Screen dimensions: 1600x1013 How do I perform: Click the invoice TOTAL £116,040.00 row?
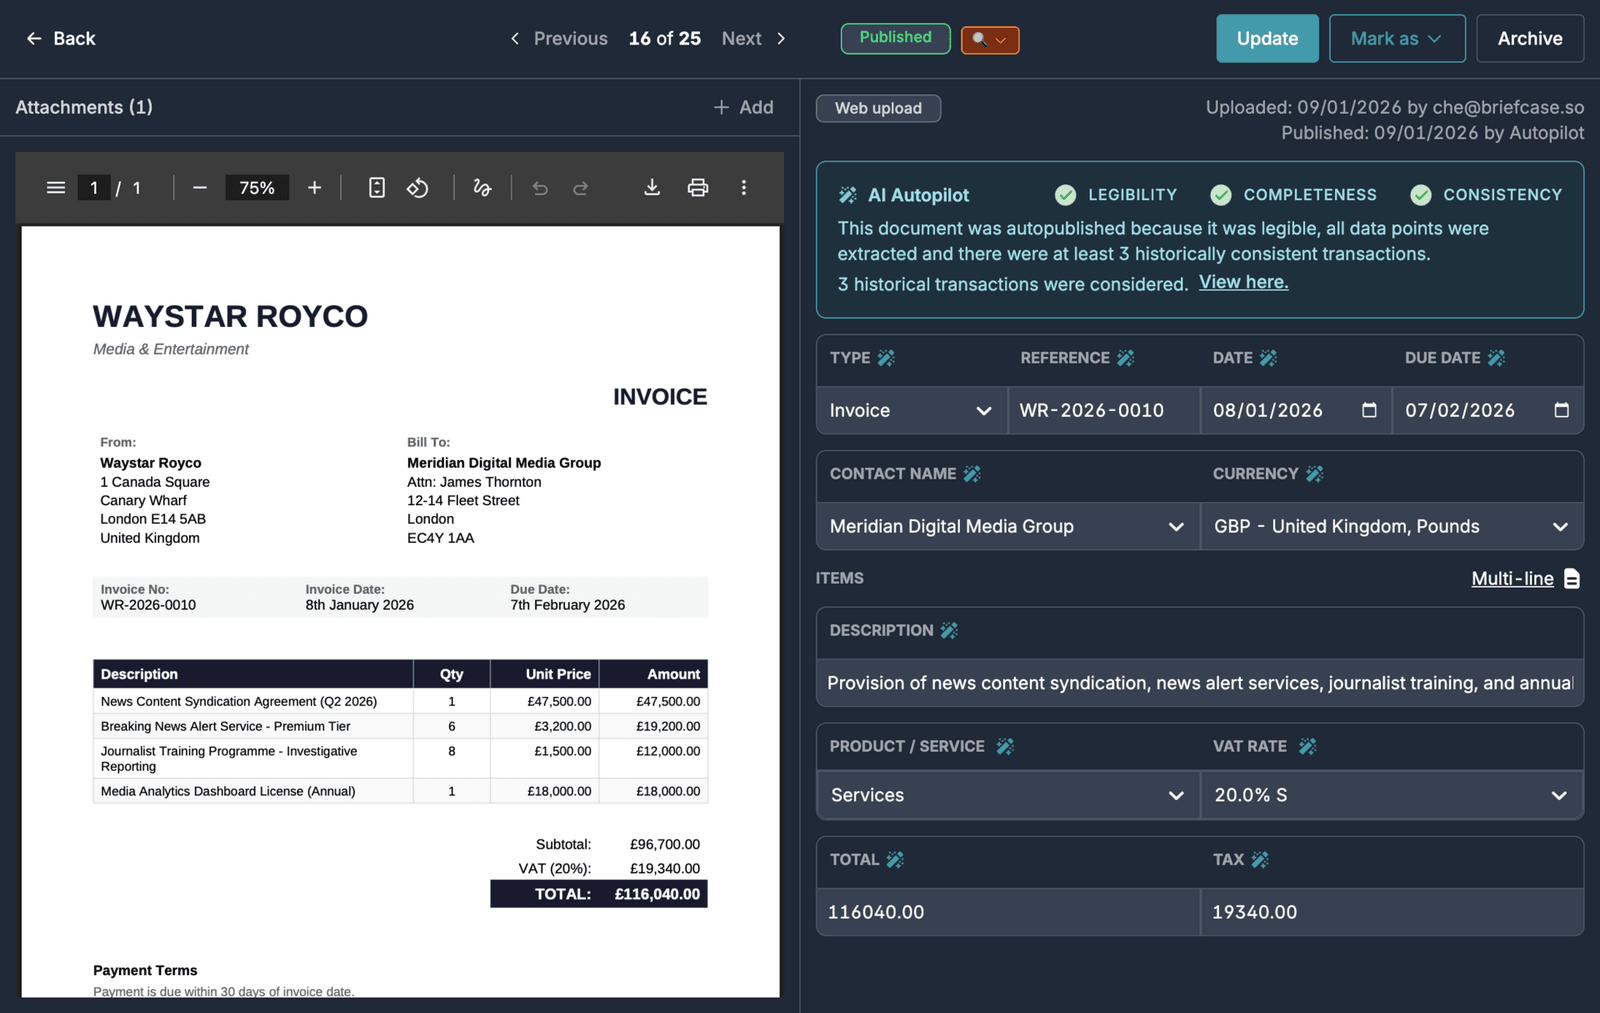coord(599,894)
